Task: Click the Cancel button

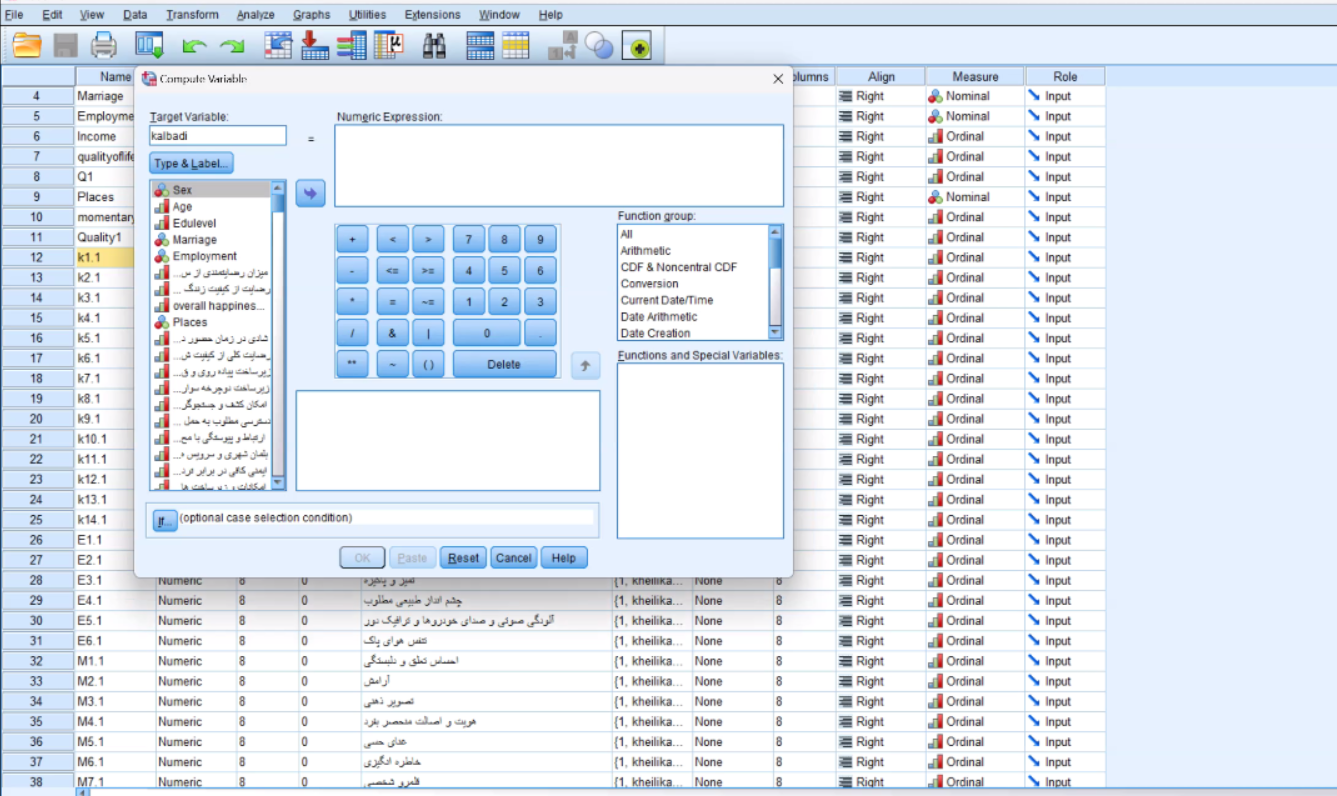Action: pos(513,558)
